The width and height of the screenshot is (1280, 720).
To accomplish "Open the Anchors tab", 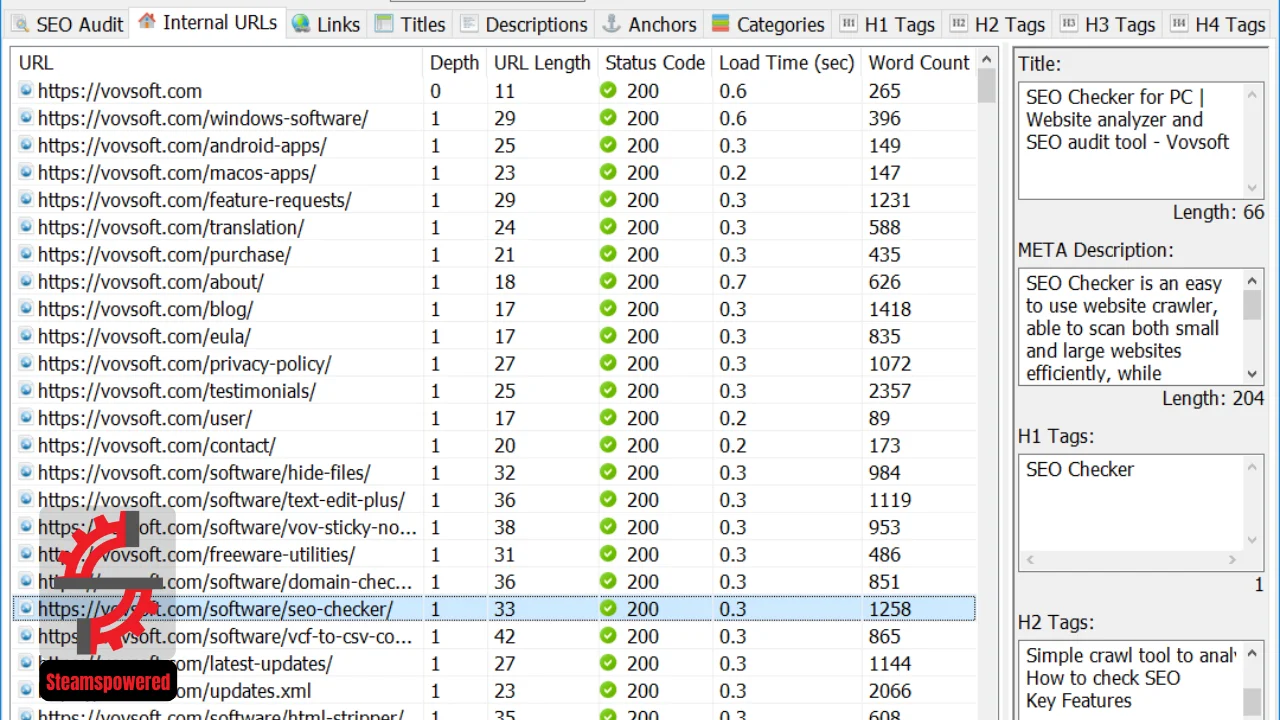I will point(649,24).
